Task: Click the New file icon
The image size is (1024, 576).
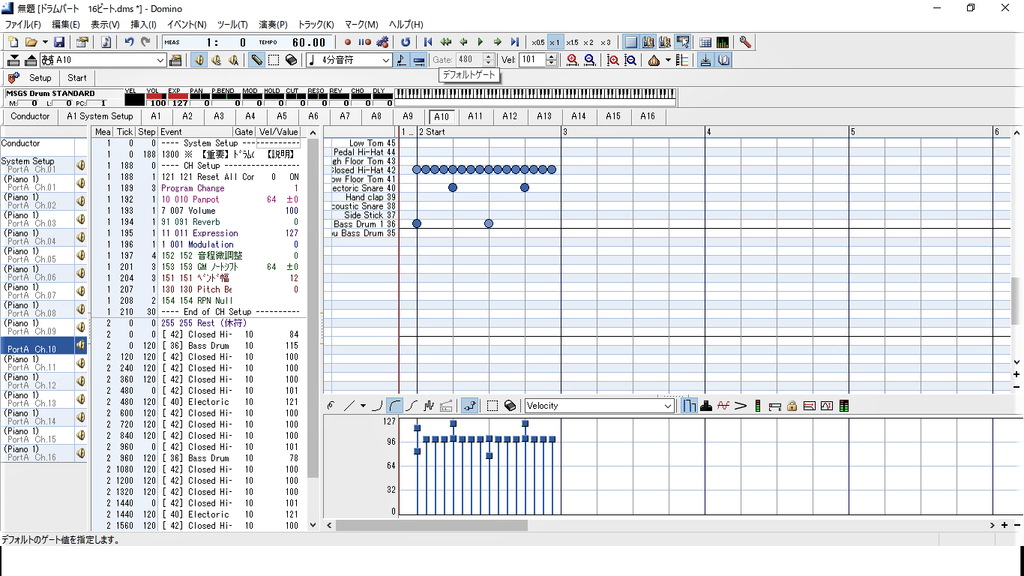Action: 13,42
